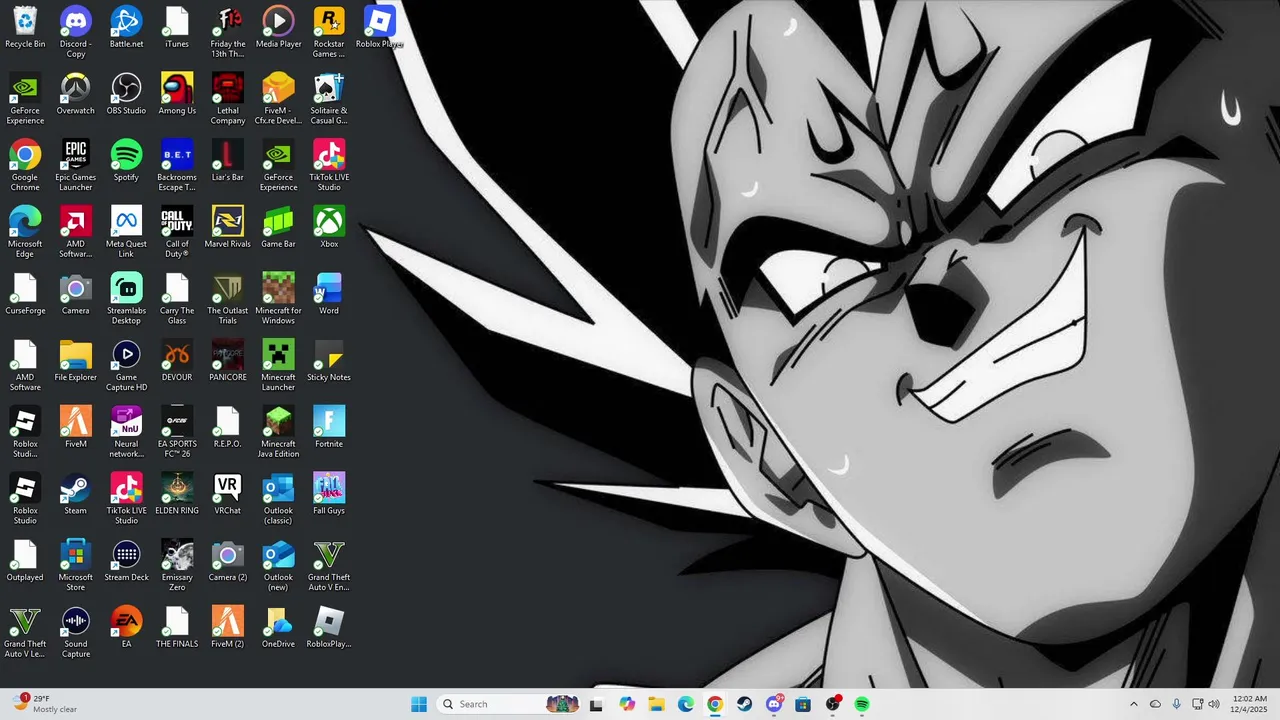The height and width of the screenshot is (720, 1280).
Task: Show hidden system tray icons
Action: (x=1133, y=704)
